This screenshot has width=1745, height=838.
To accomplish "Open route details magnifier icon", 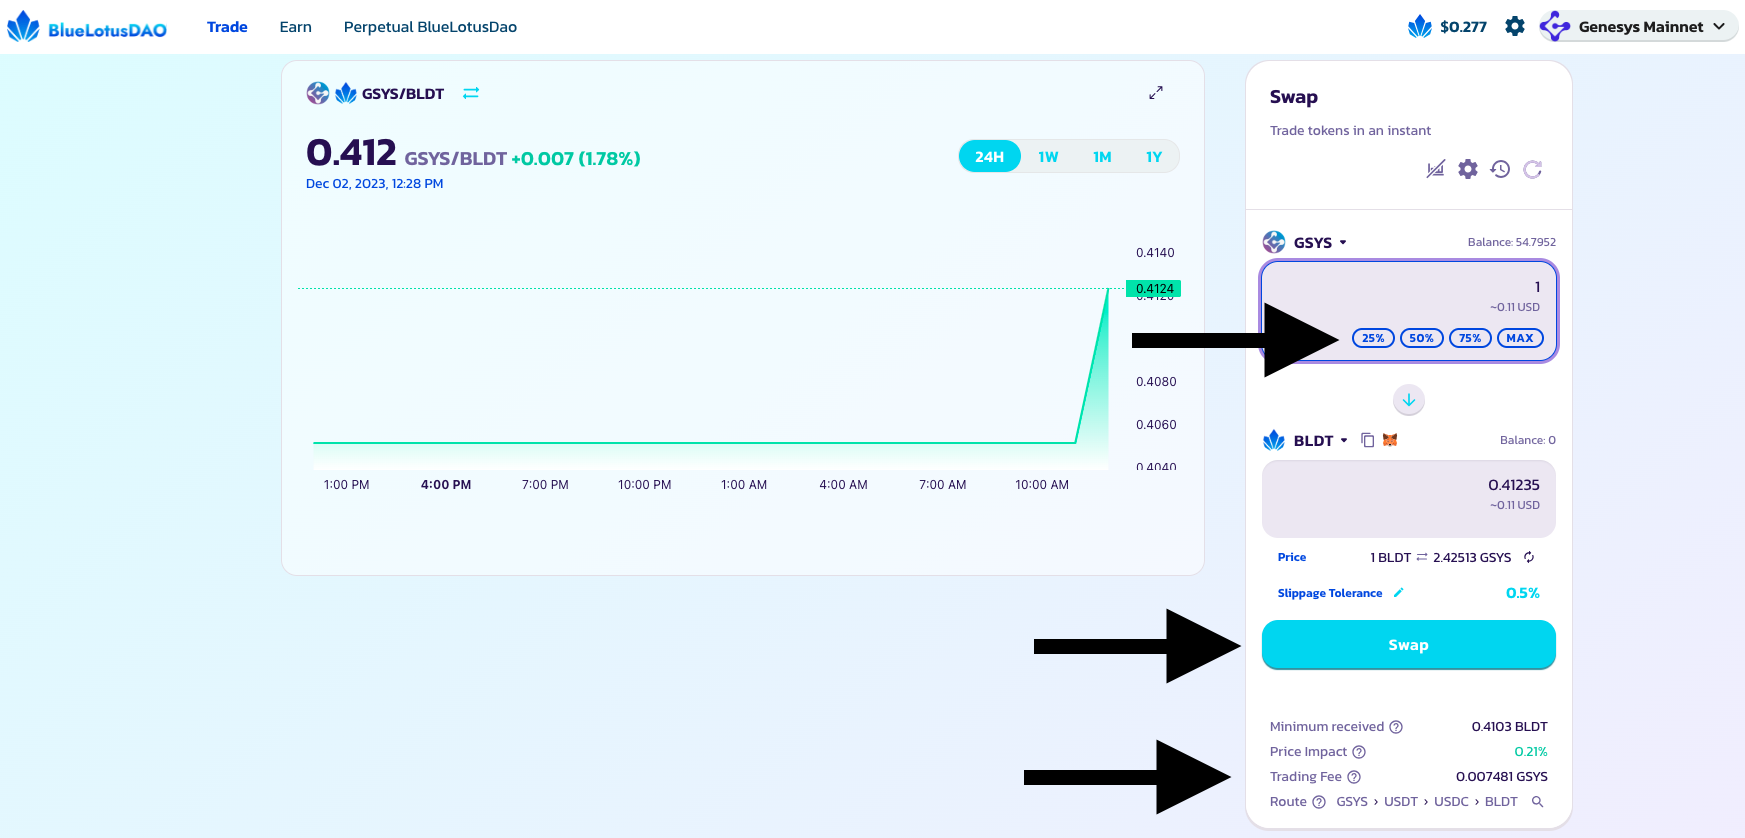I will click(x=1538, y=802).
